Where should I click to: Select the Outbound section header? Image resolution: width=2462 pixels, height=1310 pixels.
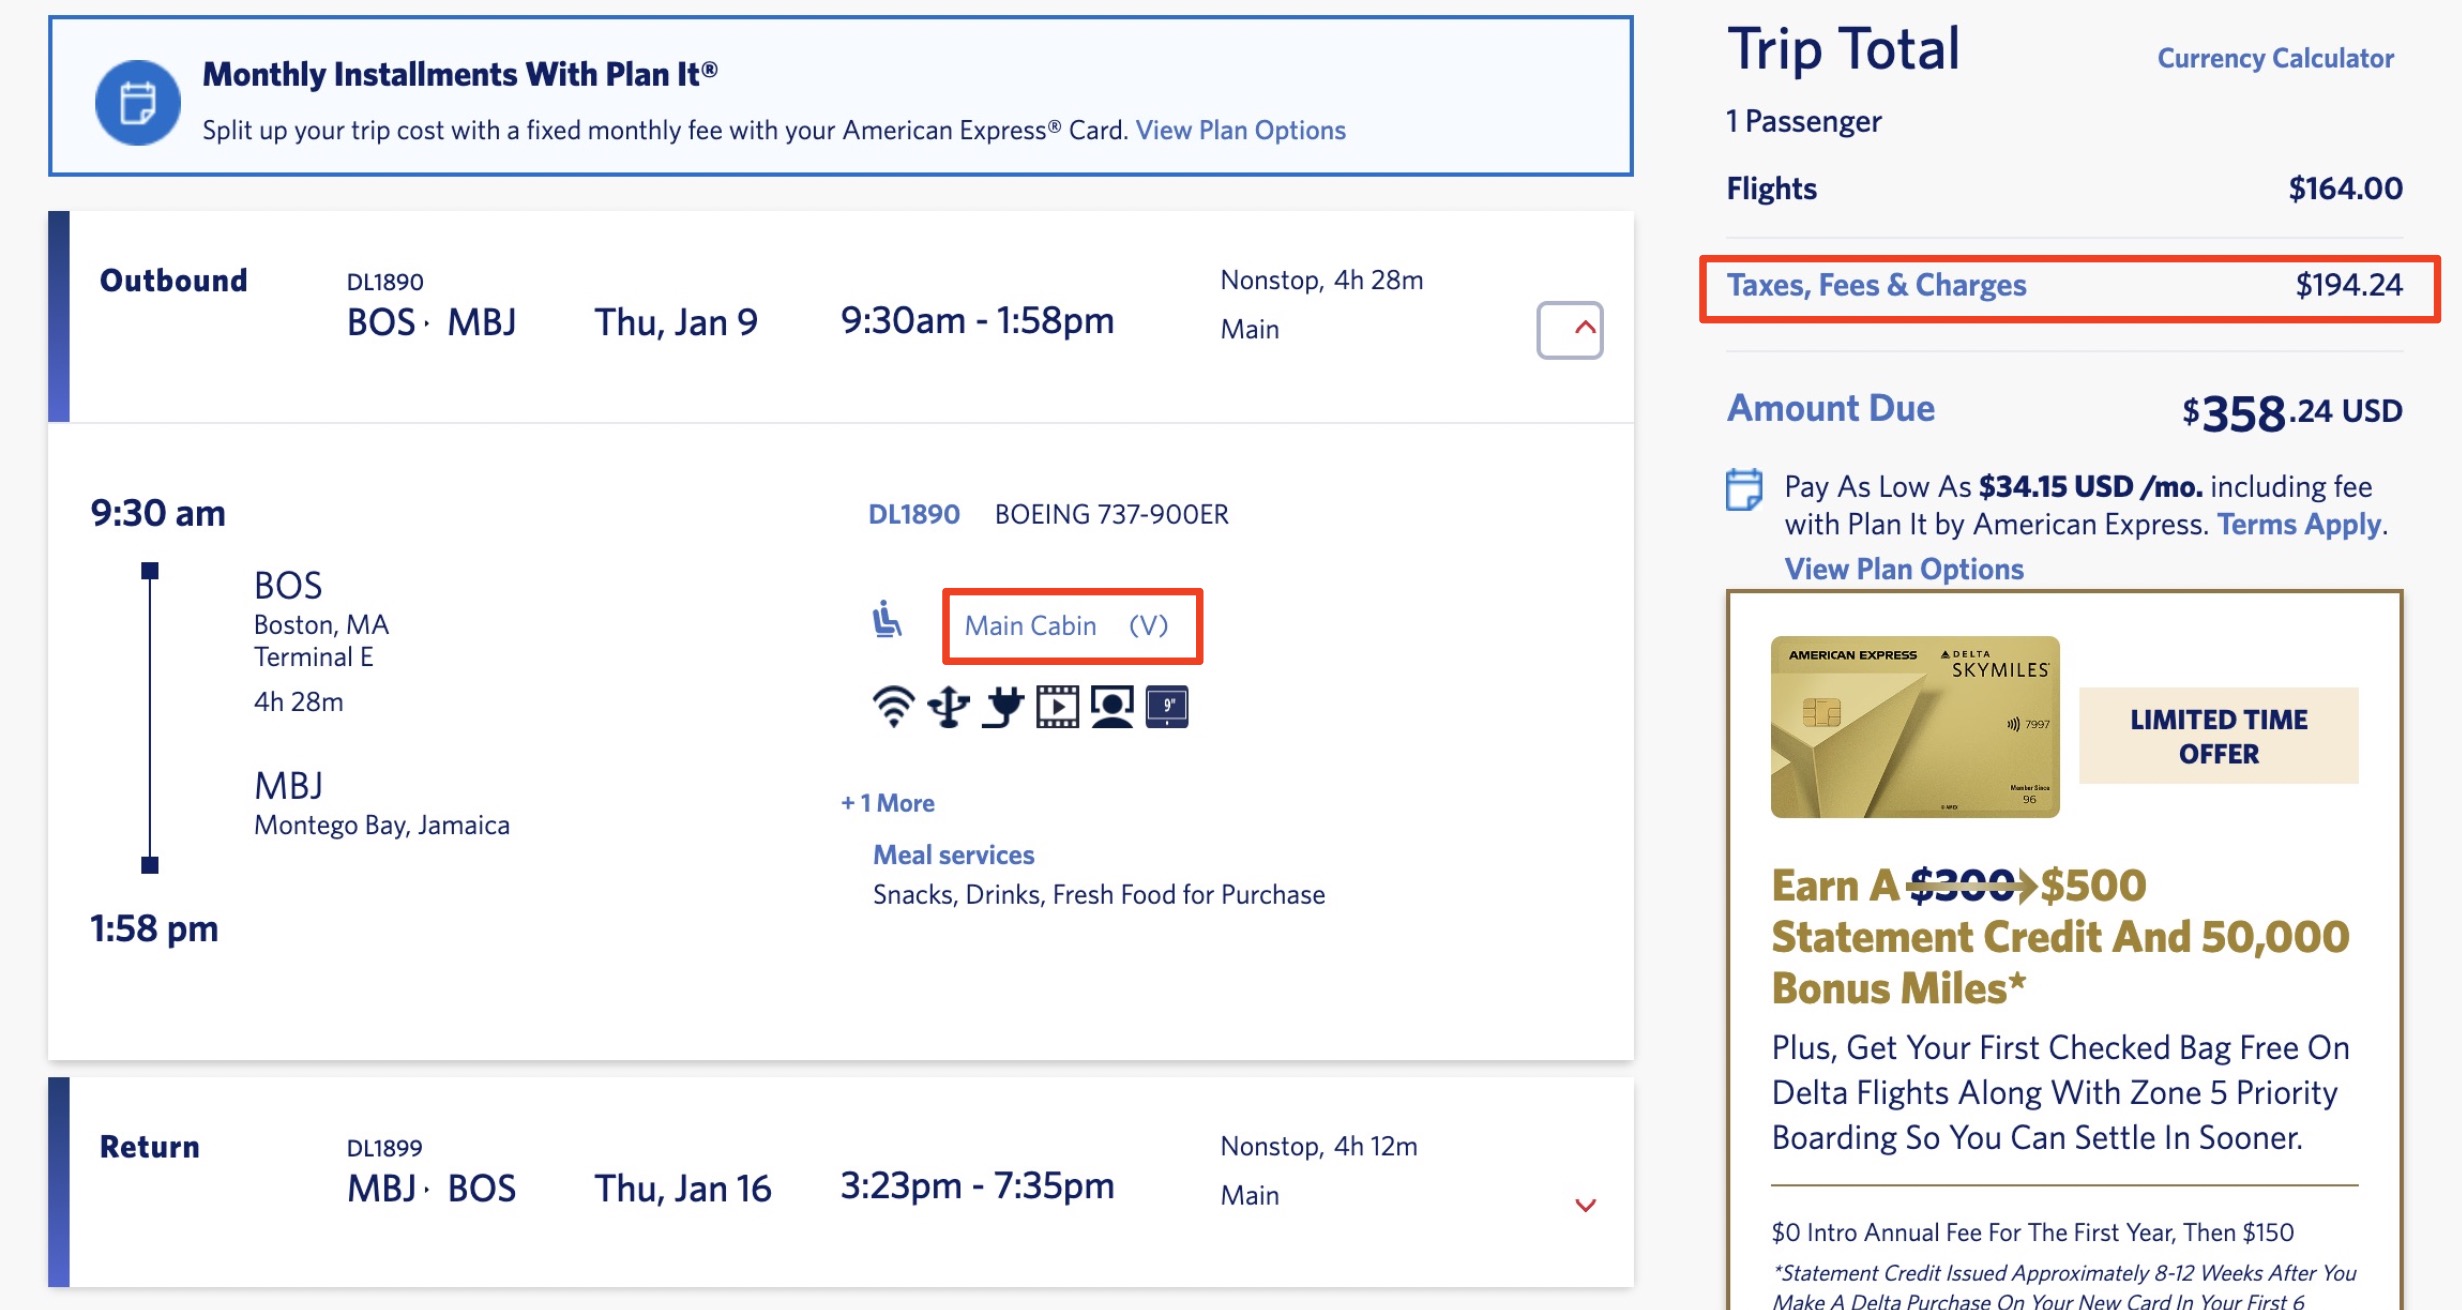pyautogui.click(x=173, y=281)
